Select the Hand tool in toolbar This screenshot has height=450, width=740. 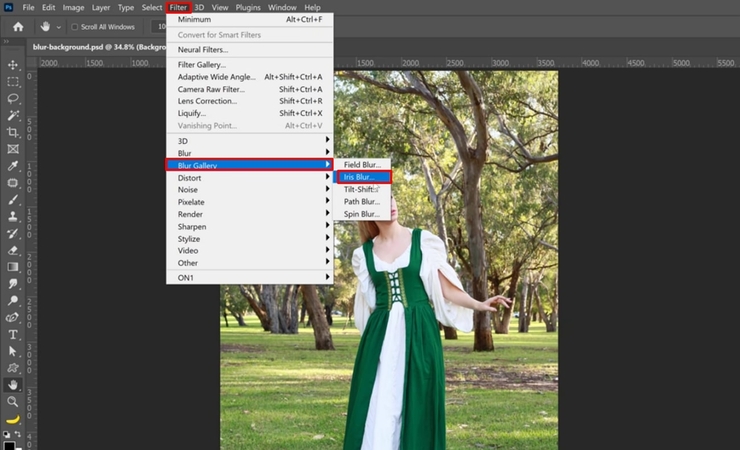[x=13, y=385]
